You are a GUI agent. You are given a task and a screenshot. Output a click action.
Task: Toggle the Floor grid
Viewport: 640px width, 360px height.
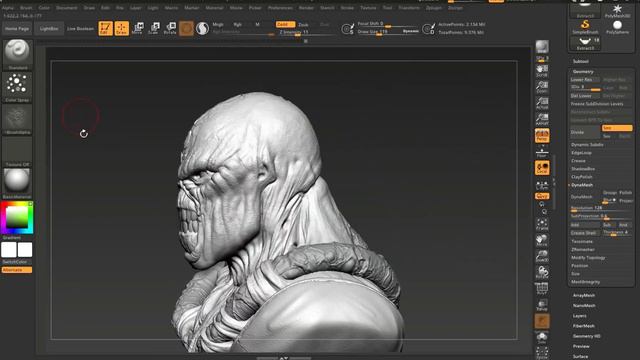pos(542,153)
